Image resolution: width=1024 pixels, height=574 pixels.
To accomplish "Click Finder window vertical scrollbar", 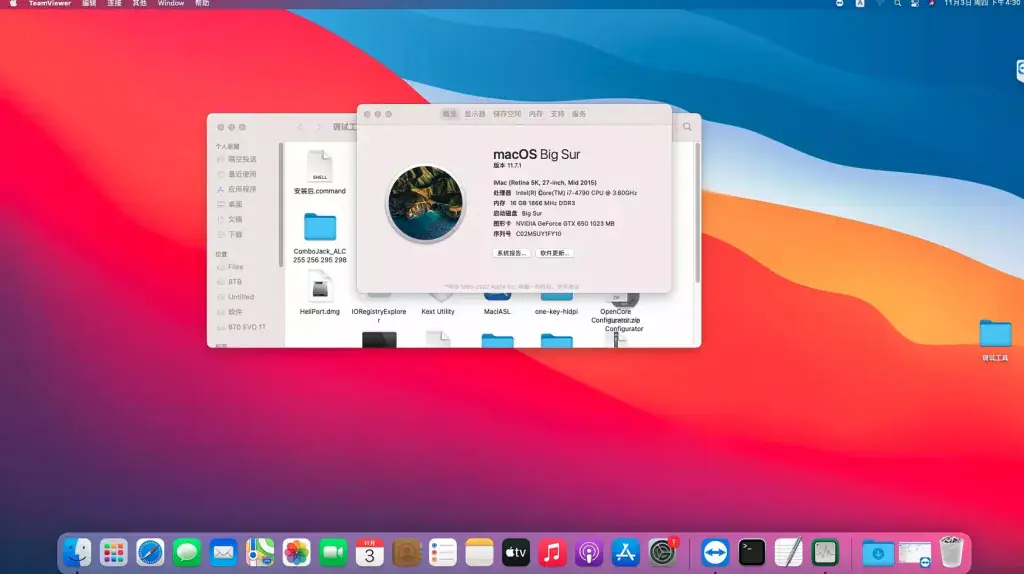I will point(697,214).
